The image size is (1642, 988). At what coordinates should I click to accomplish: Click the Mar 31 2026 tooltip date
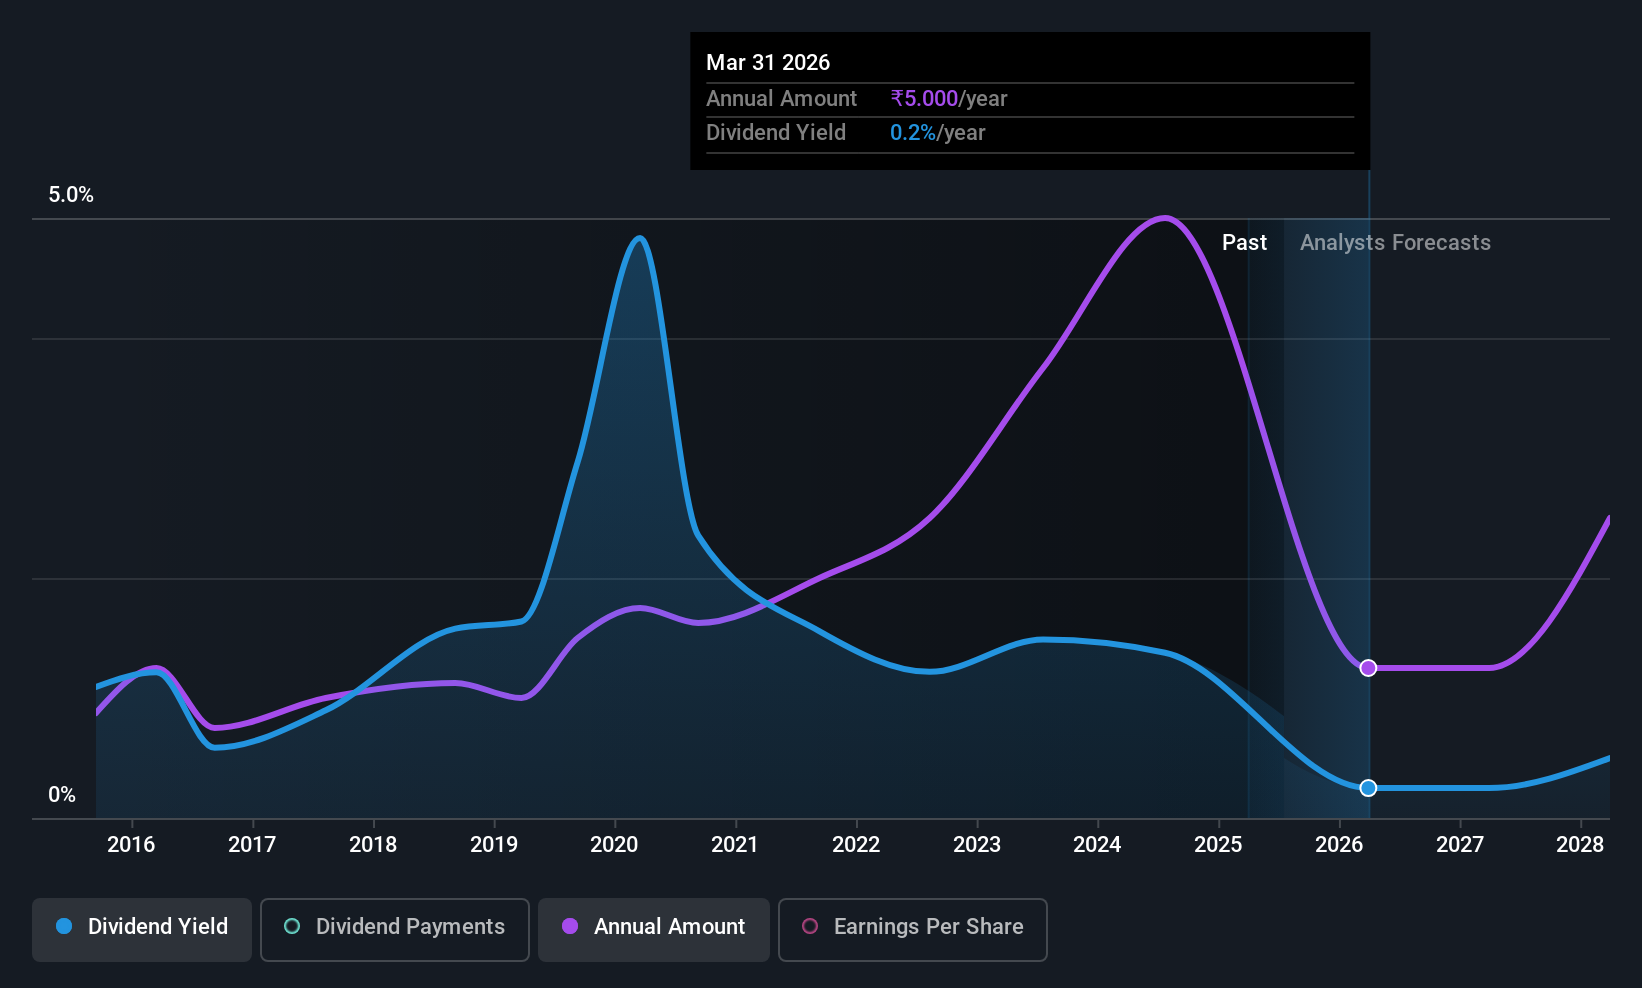click(768, 62)
